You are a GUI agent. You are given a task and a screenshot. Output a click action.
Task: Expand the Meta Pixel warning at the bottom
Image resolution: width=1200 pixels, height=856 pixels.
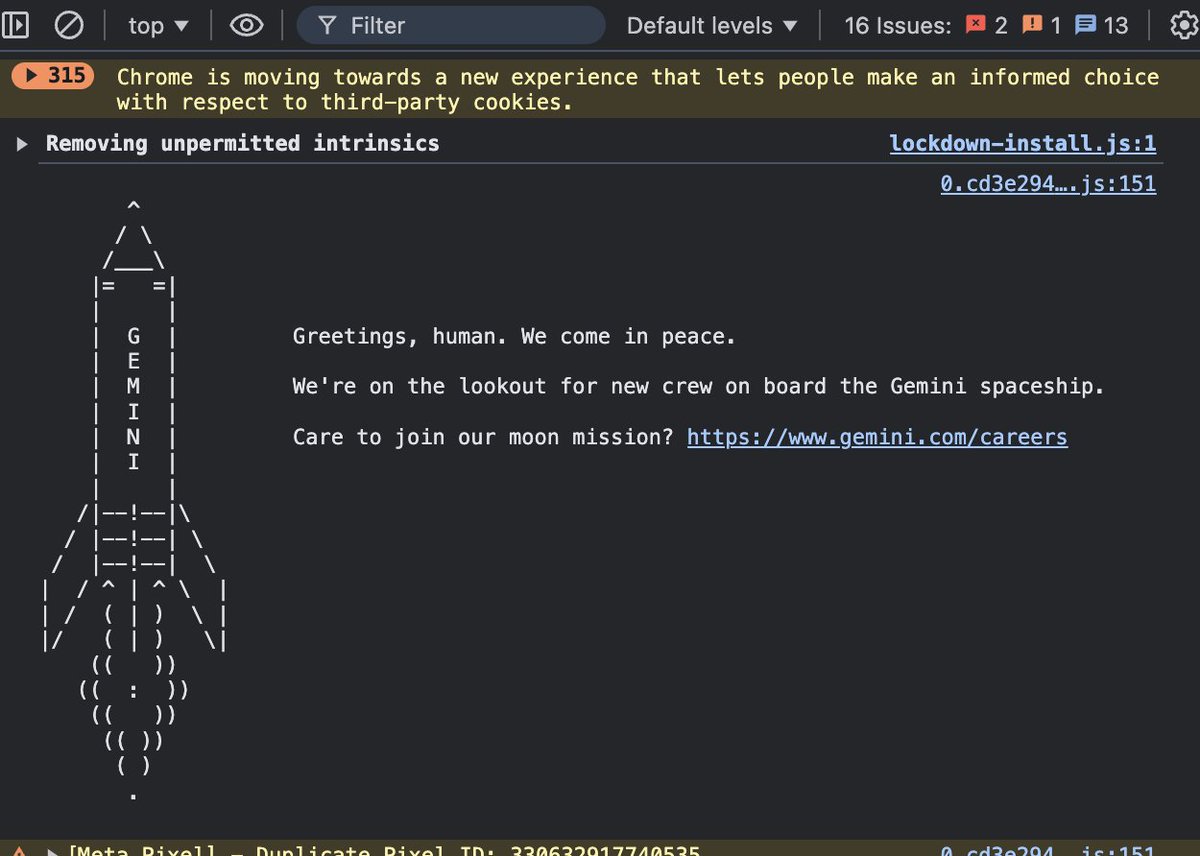tap(53, 852)
